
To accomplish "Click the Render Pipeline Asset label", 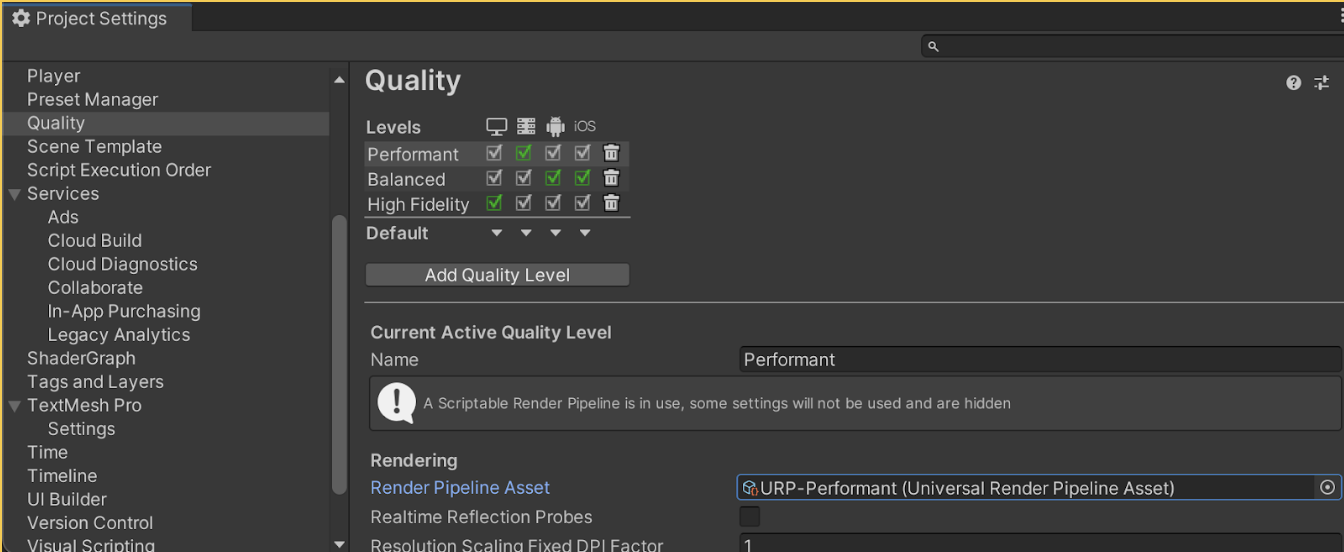I will point(460,488).
